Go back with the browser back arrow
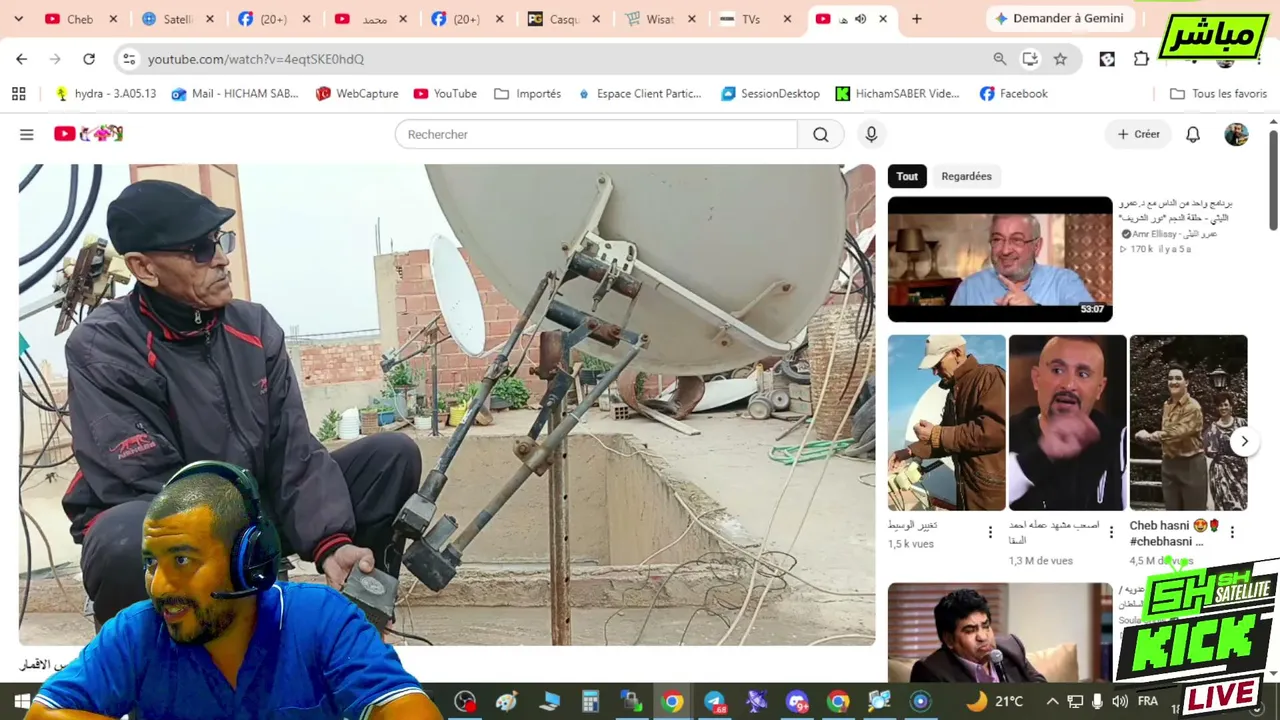Screen dimensions: 1280x720 22,59
